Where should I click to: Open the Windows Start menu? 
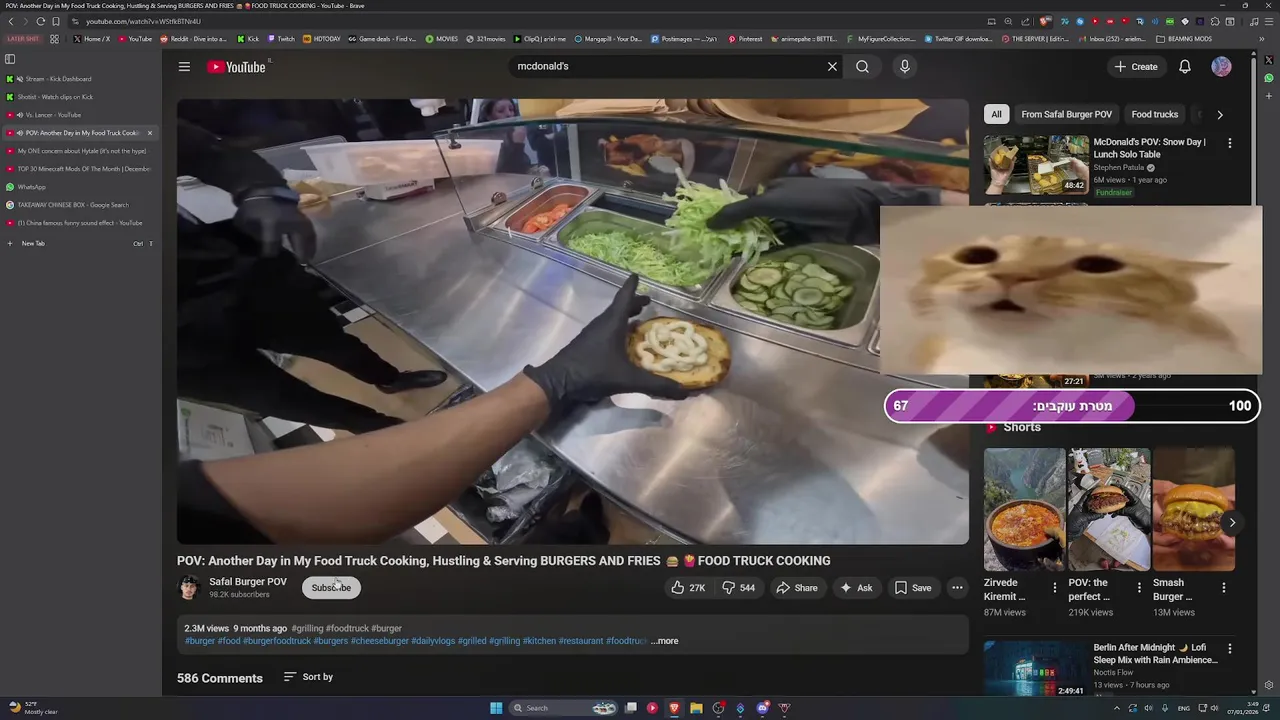(496, 708)
